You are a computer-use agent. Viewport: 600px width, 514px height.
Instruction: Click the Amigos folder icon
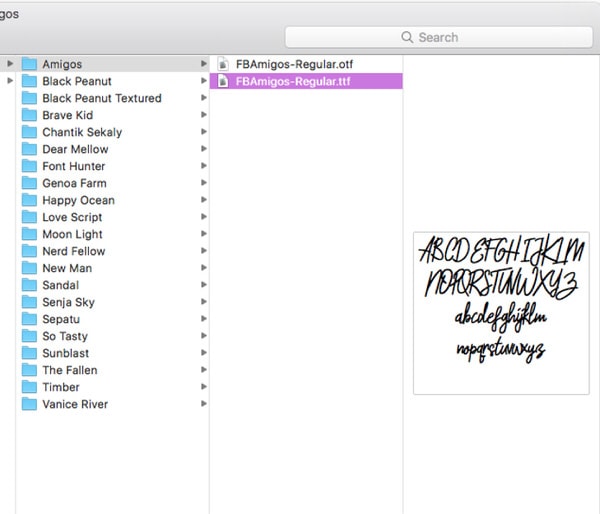pos(29,64)
